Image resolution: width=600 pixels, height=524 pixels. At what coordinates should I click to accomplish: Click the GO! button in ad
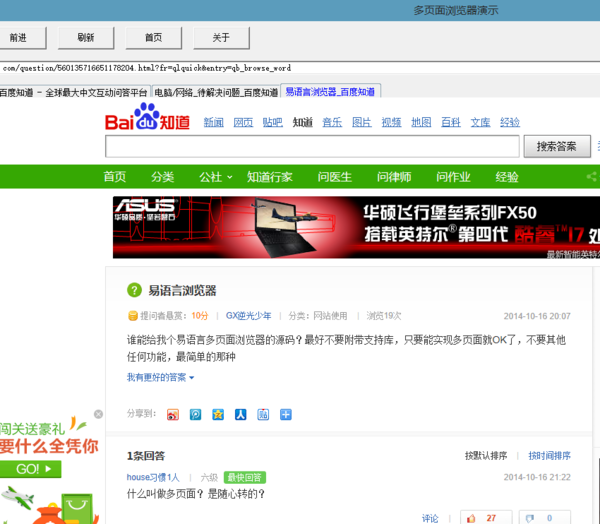click(x=31, y=469)
